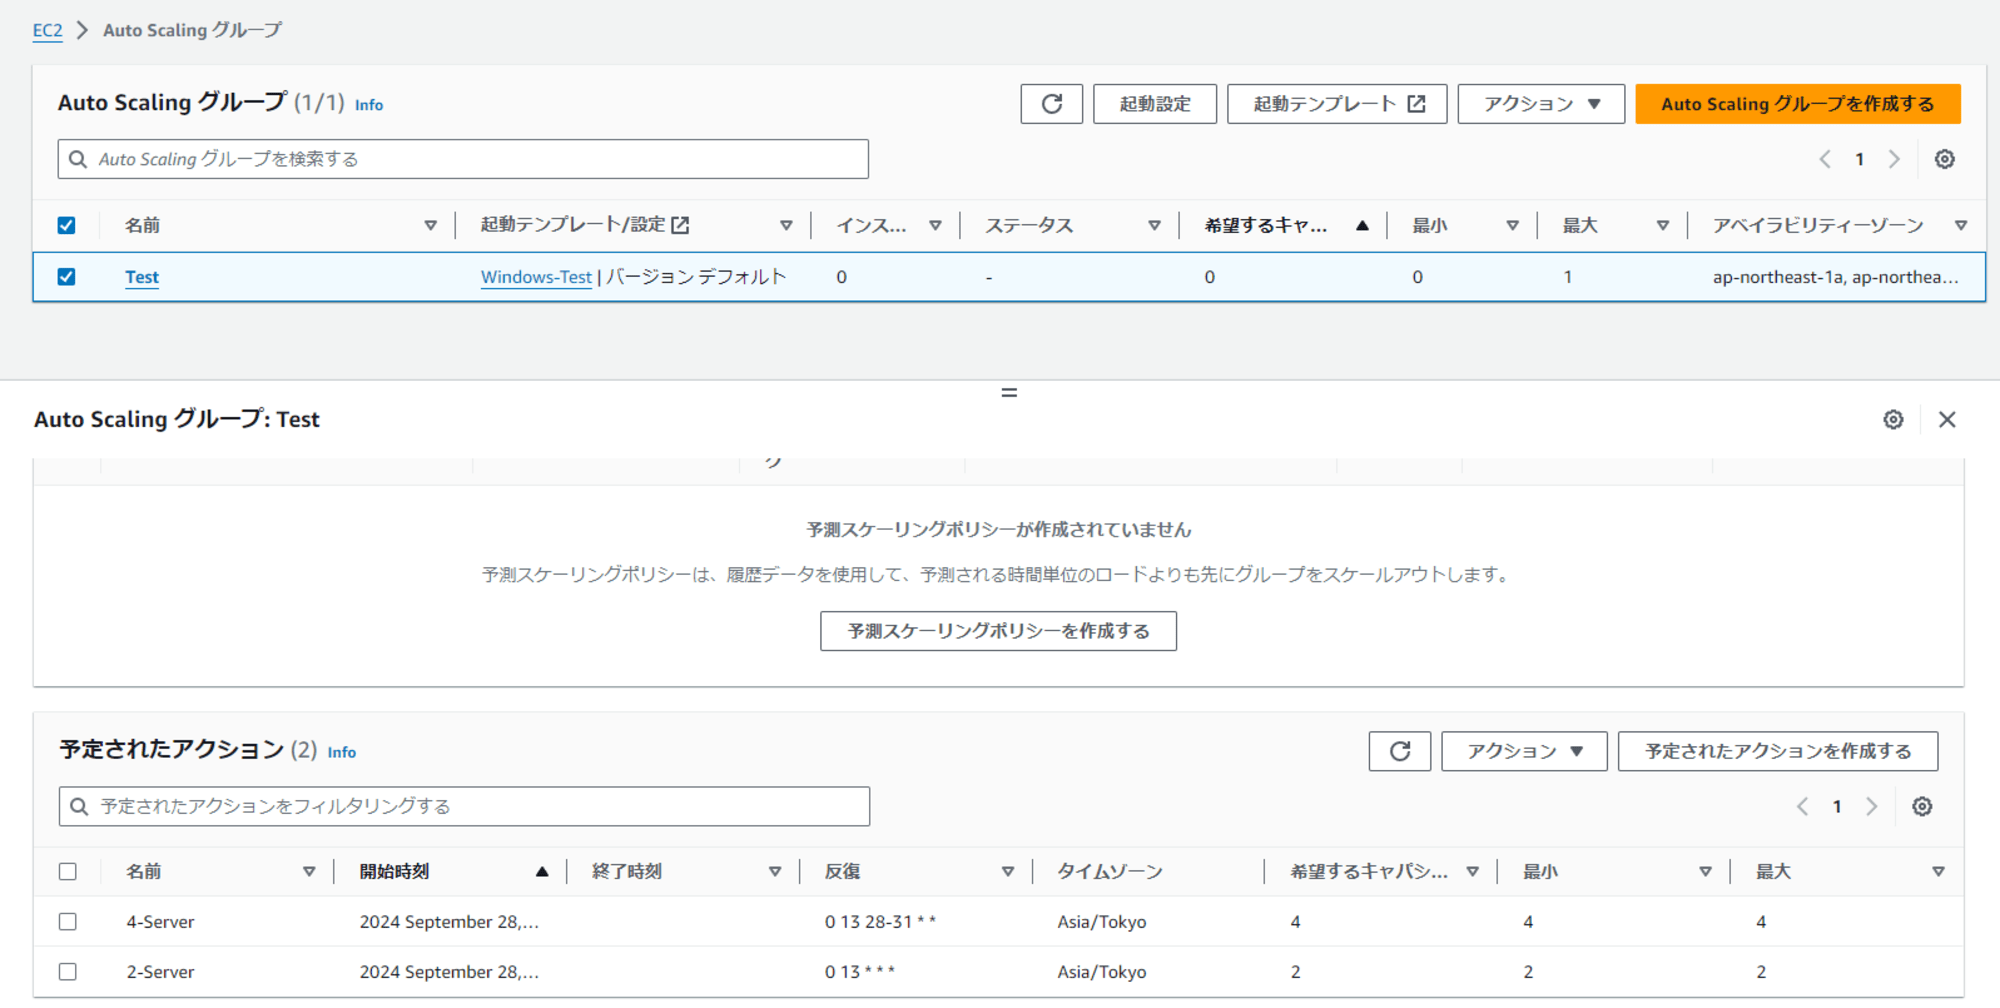Click the 起動設定 button
The width and height of the screenshot is (2000, 1008).
(x=1155, y=104)
